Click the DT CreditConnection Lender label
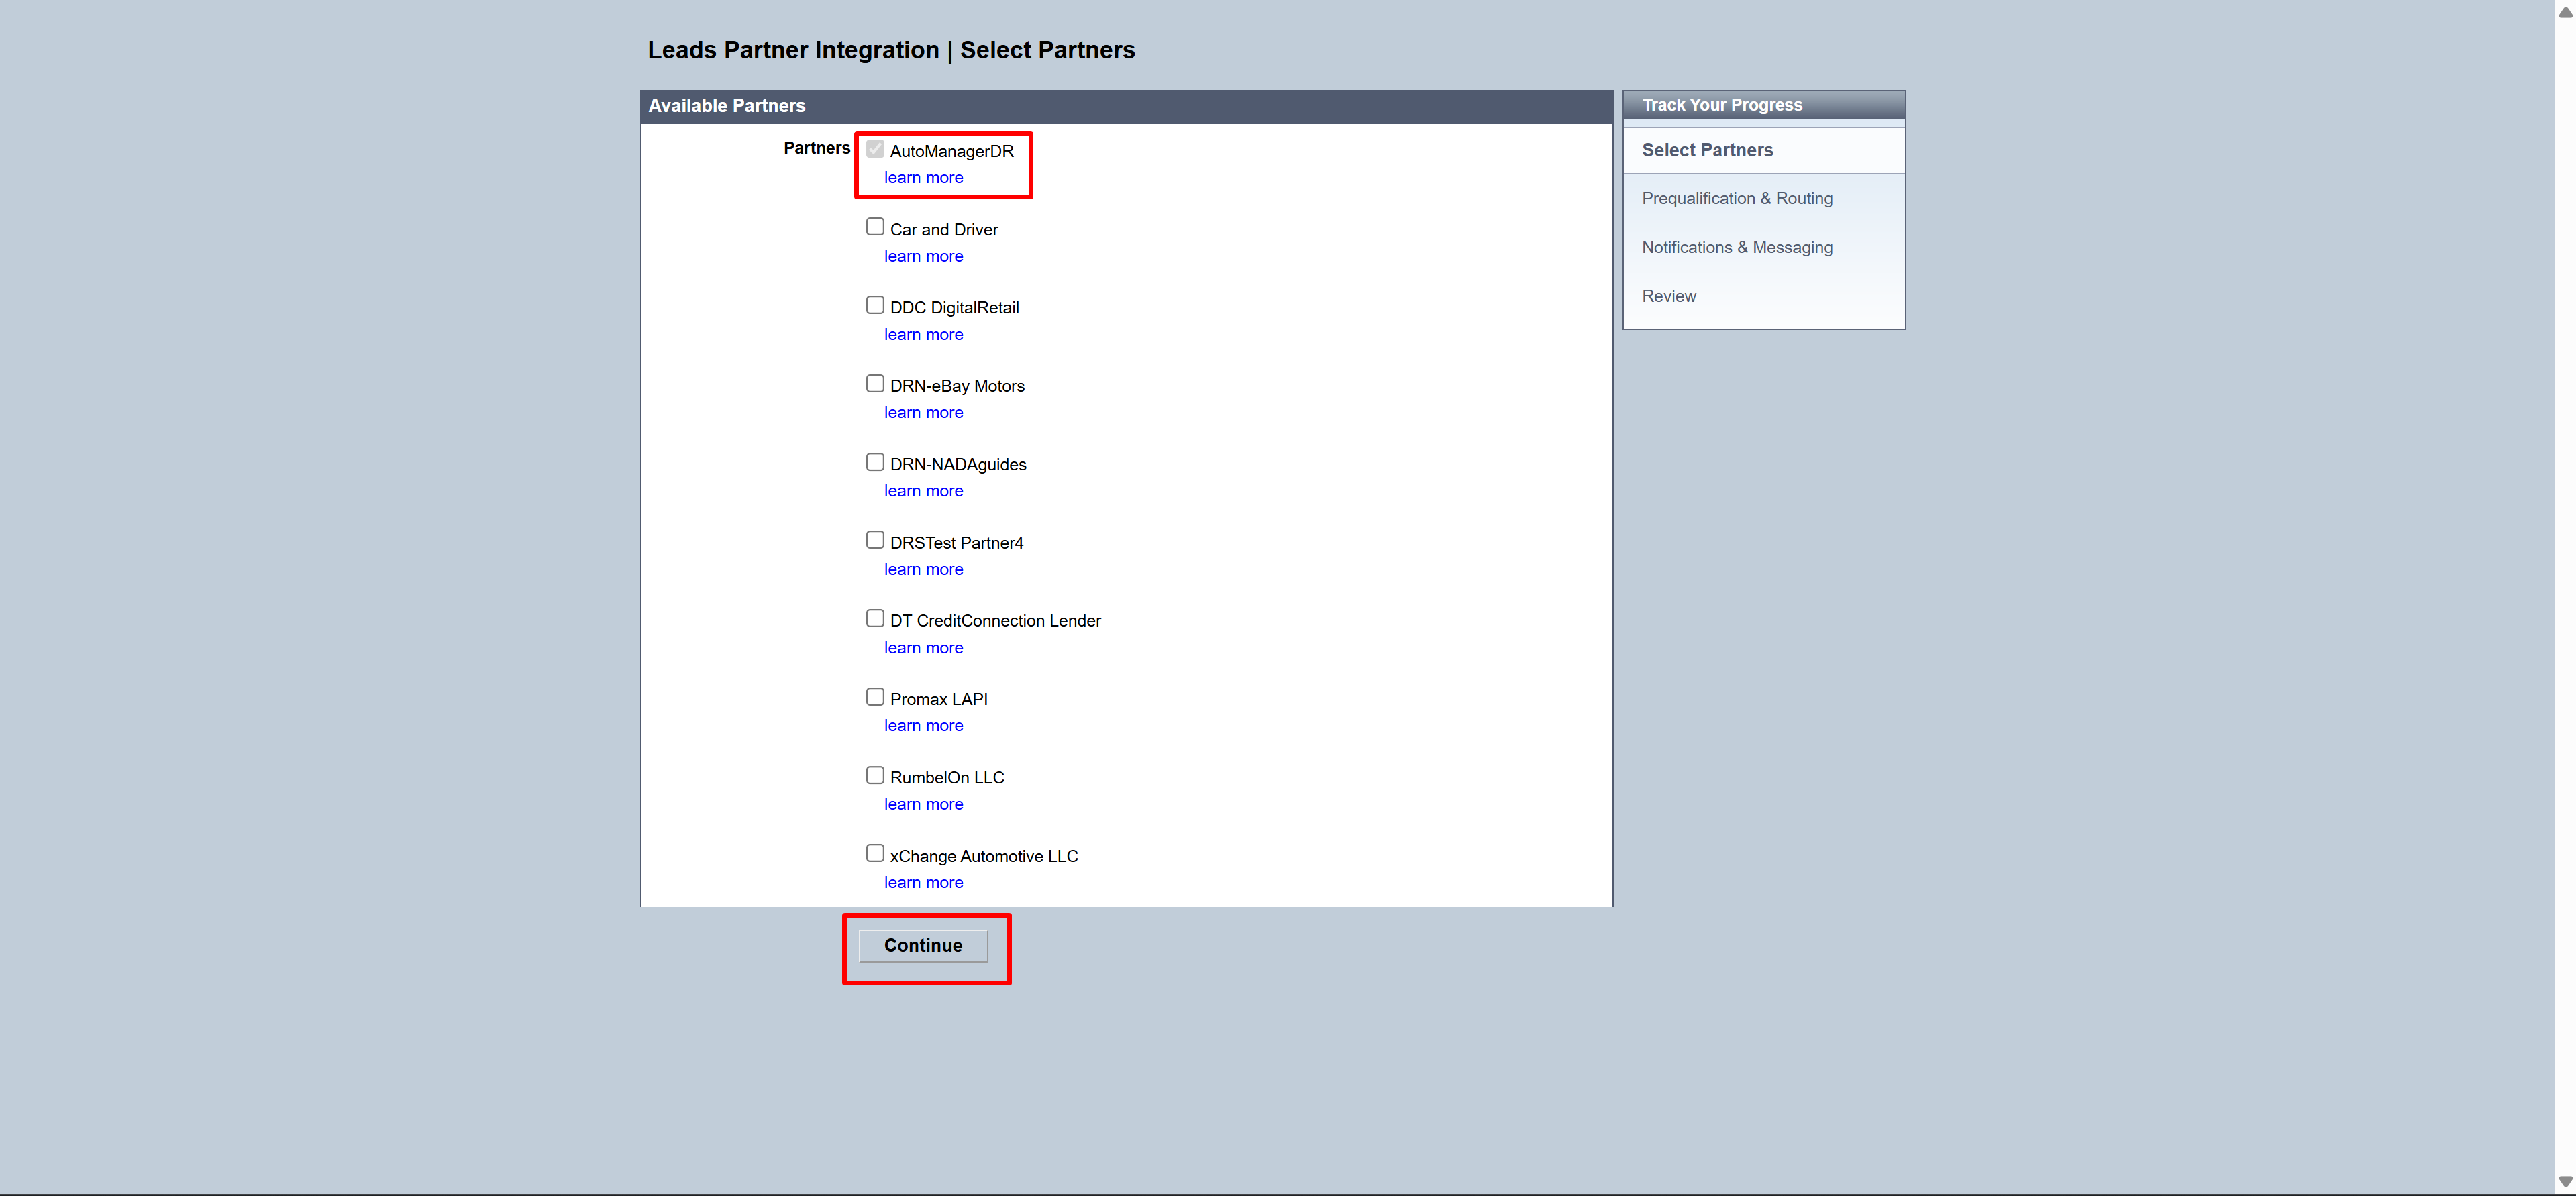 [x=995, y=621]
